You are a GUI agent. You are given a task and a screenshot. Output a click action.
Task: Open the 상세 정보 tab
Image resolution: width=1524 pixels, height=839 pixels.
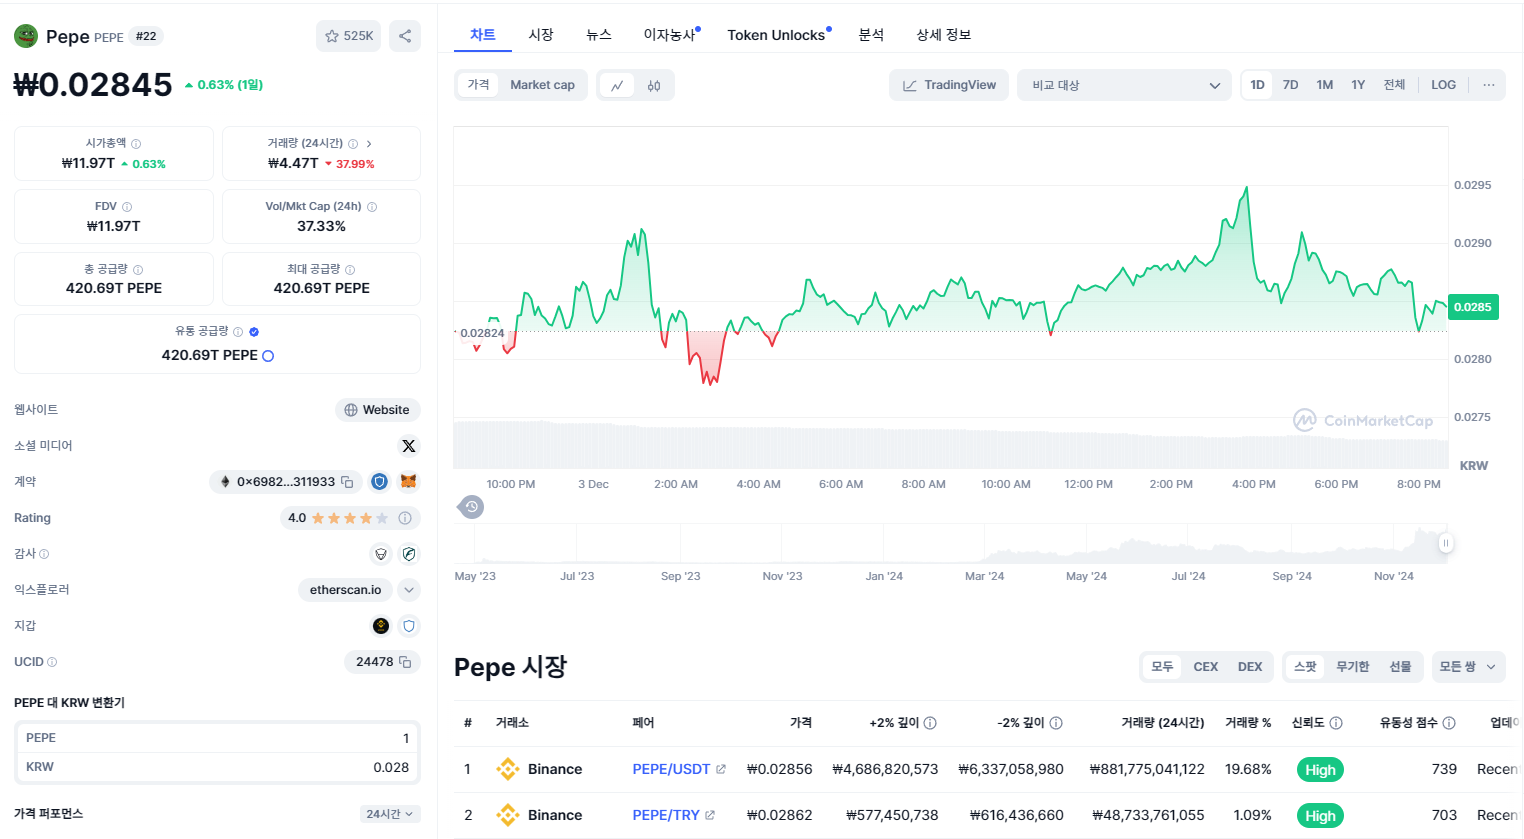click(944, 35)
